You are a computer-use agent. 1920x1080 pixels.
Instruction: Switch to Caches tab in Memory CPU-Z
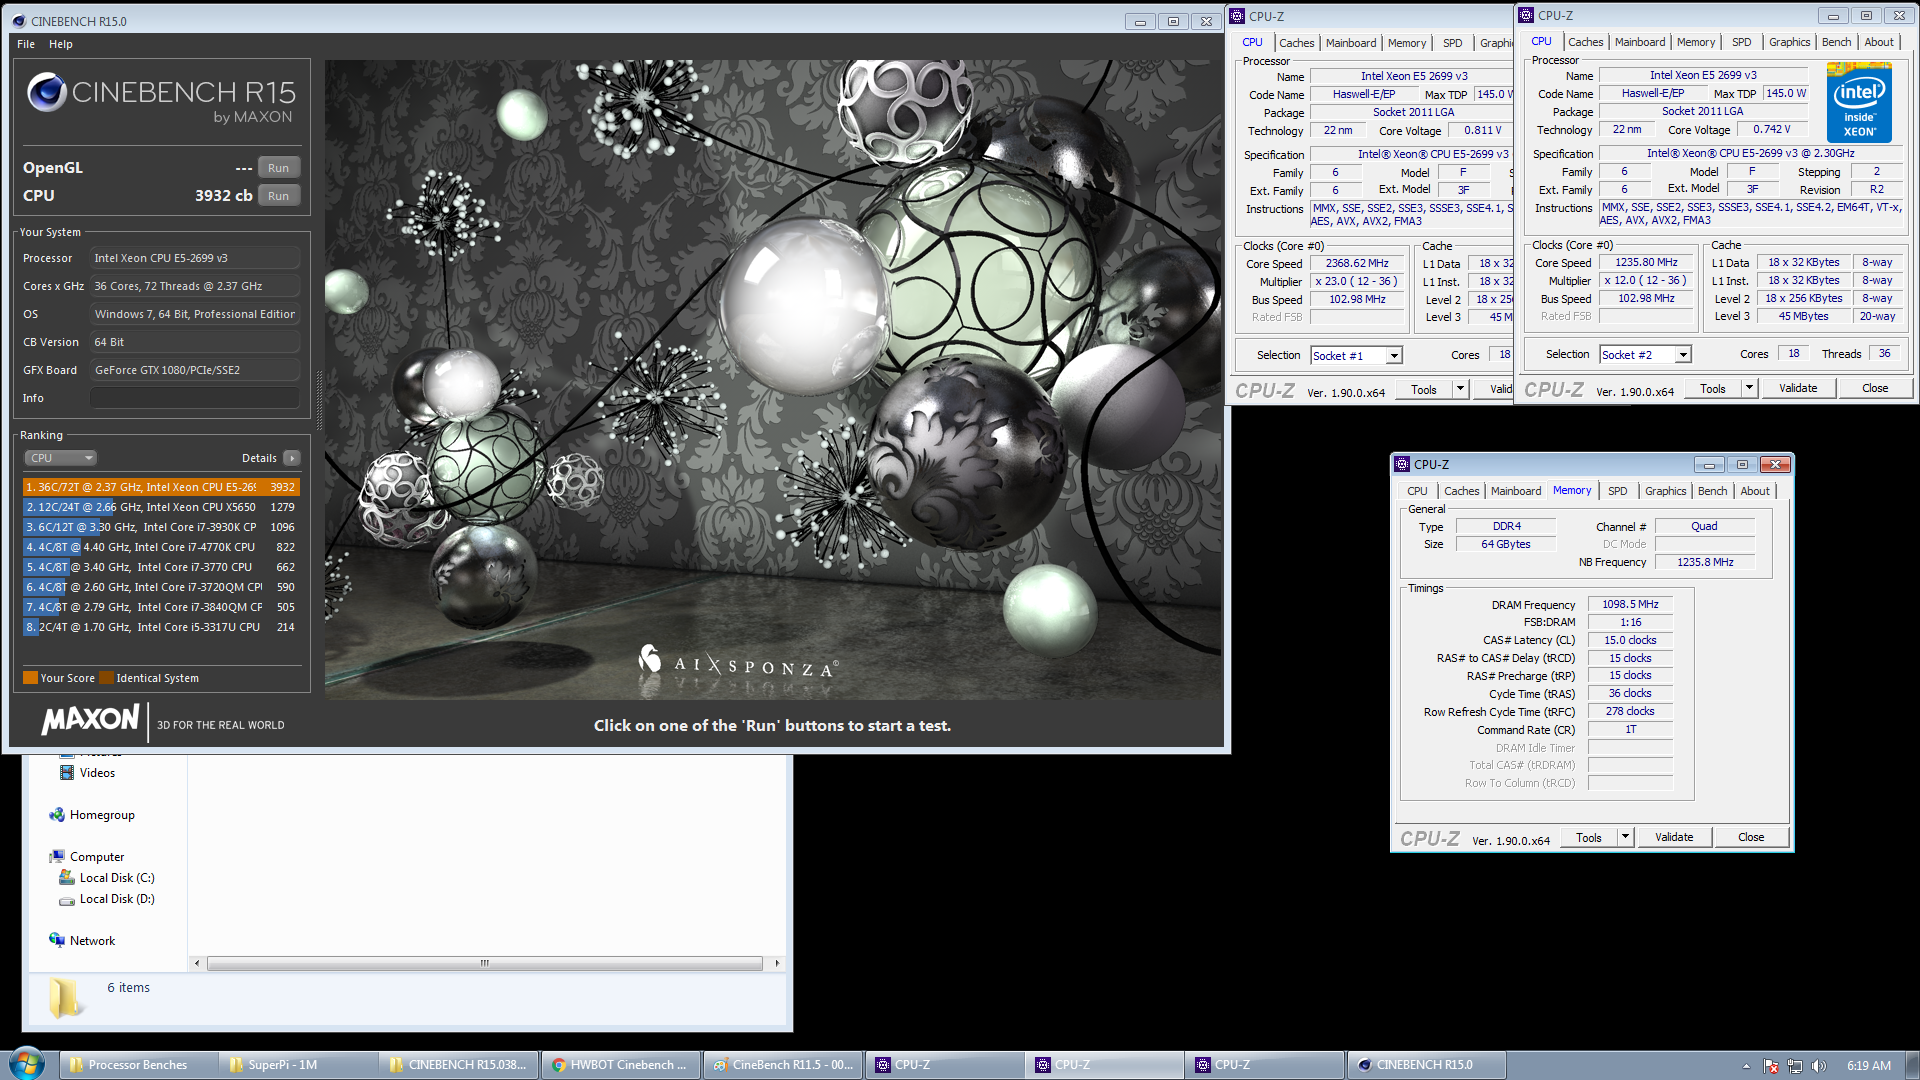[x=1461, y=491]
